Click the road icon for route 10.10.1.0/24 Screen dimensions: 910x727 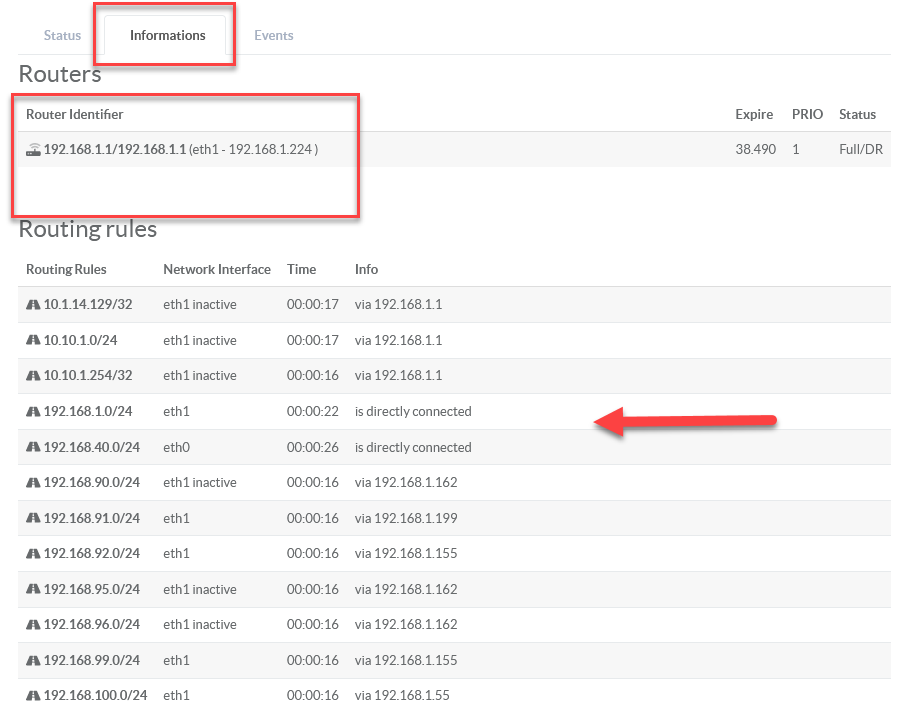pyautogui.click(x=33, y=341)
